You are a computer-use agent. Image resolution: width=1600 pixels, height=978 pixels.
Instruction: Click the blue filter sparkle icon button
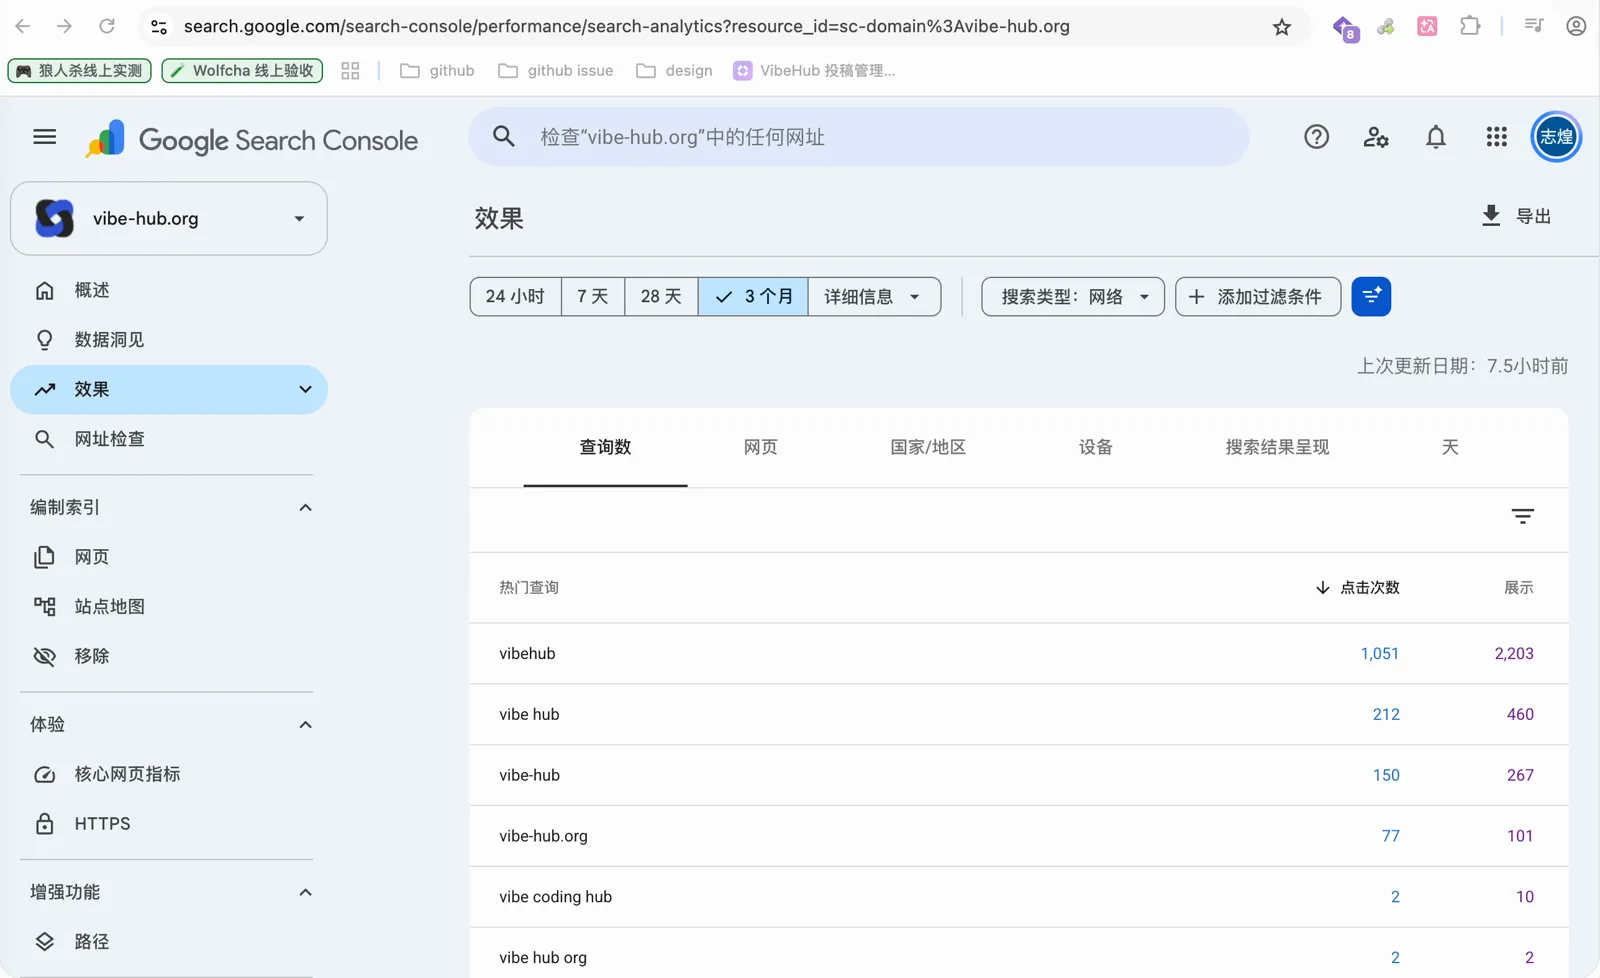pos(1371,296)
